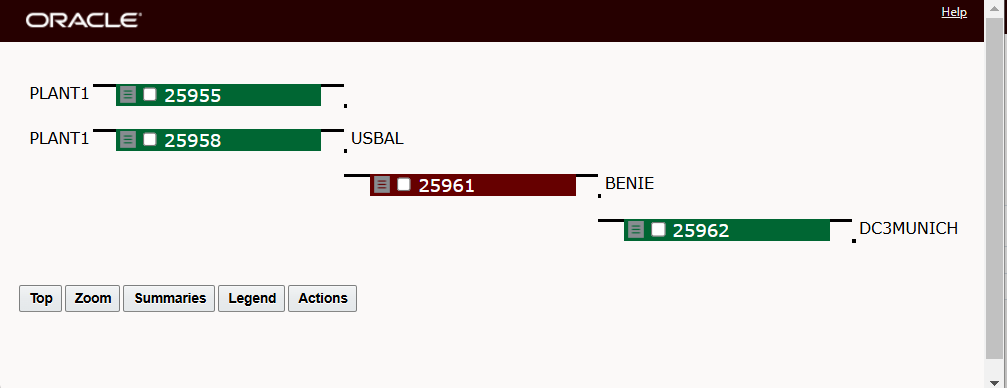Screen dimensions: 1007x388
Task: Click the green 25962 shipment bar
Action: pos(727,230)
